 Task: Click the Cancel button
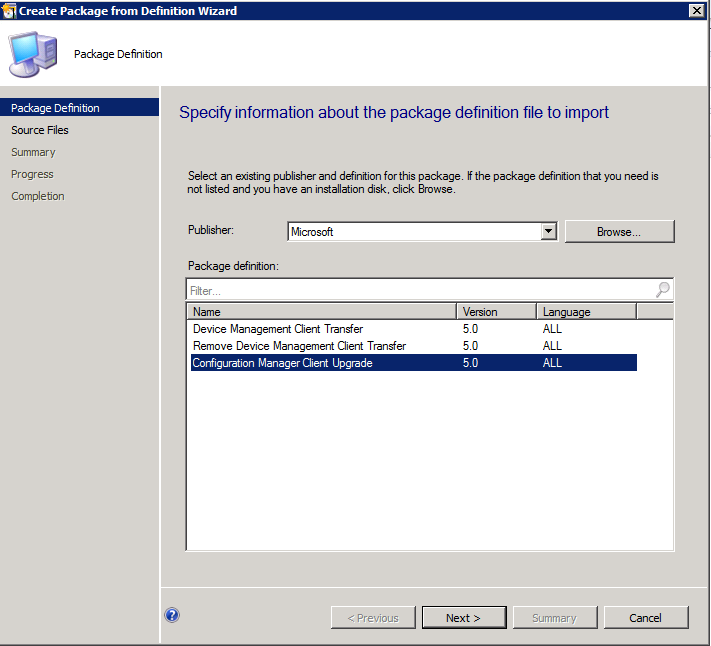click(646, 617)
